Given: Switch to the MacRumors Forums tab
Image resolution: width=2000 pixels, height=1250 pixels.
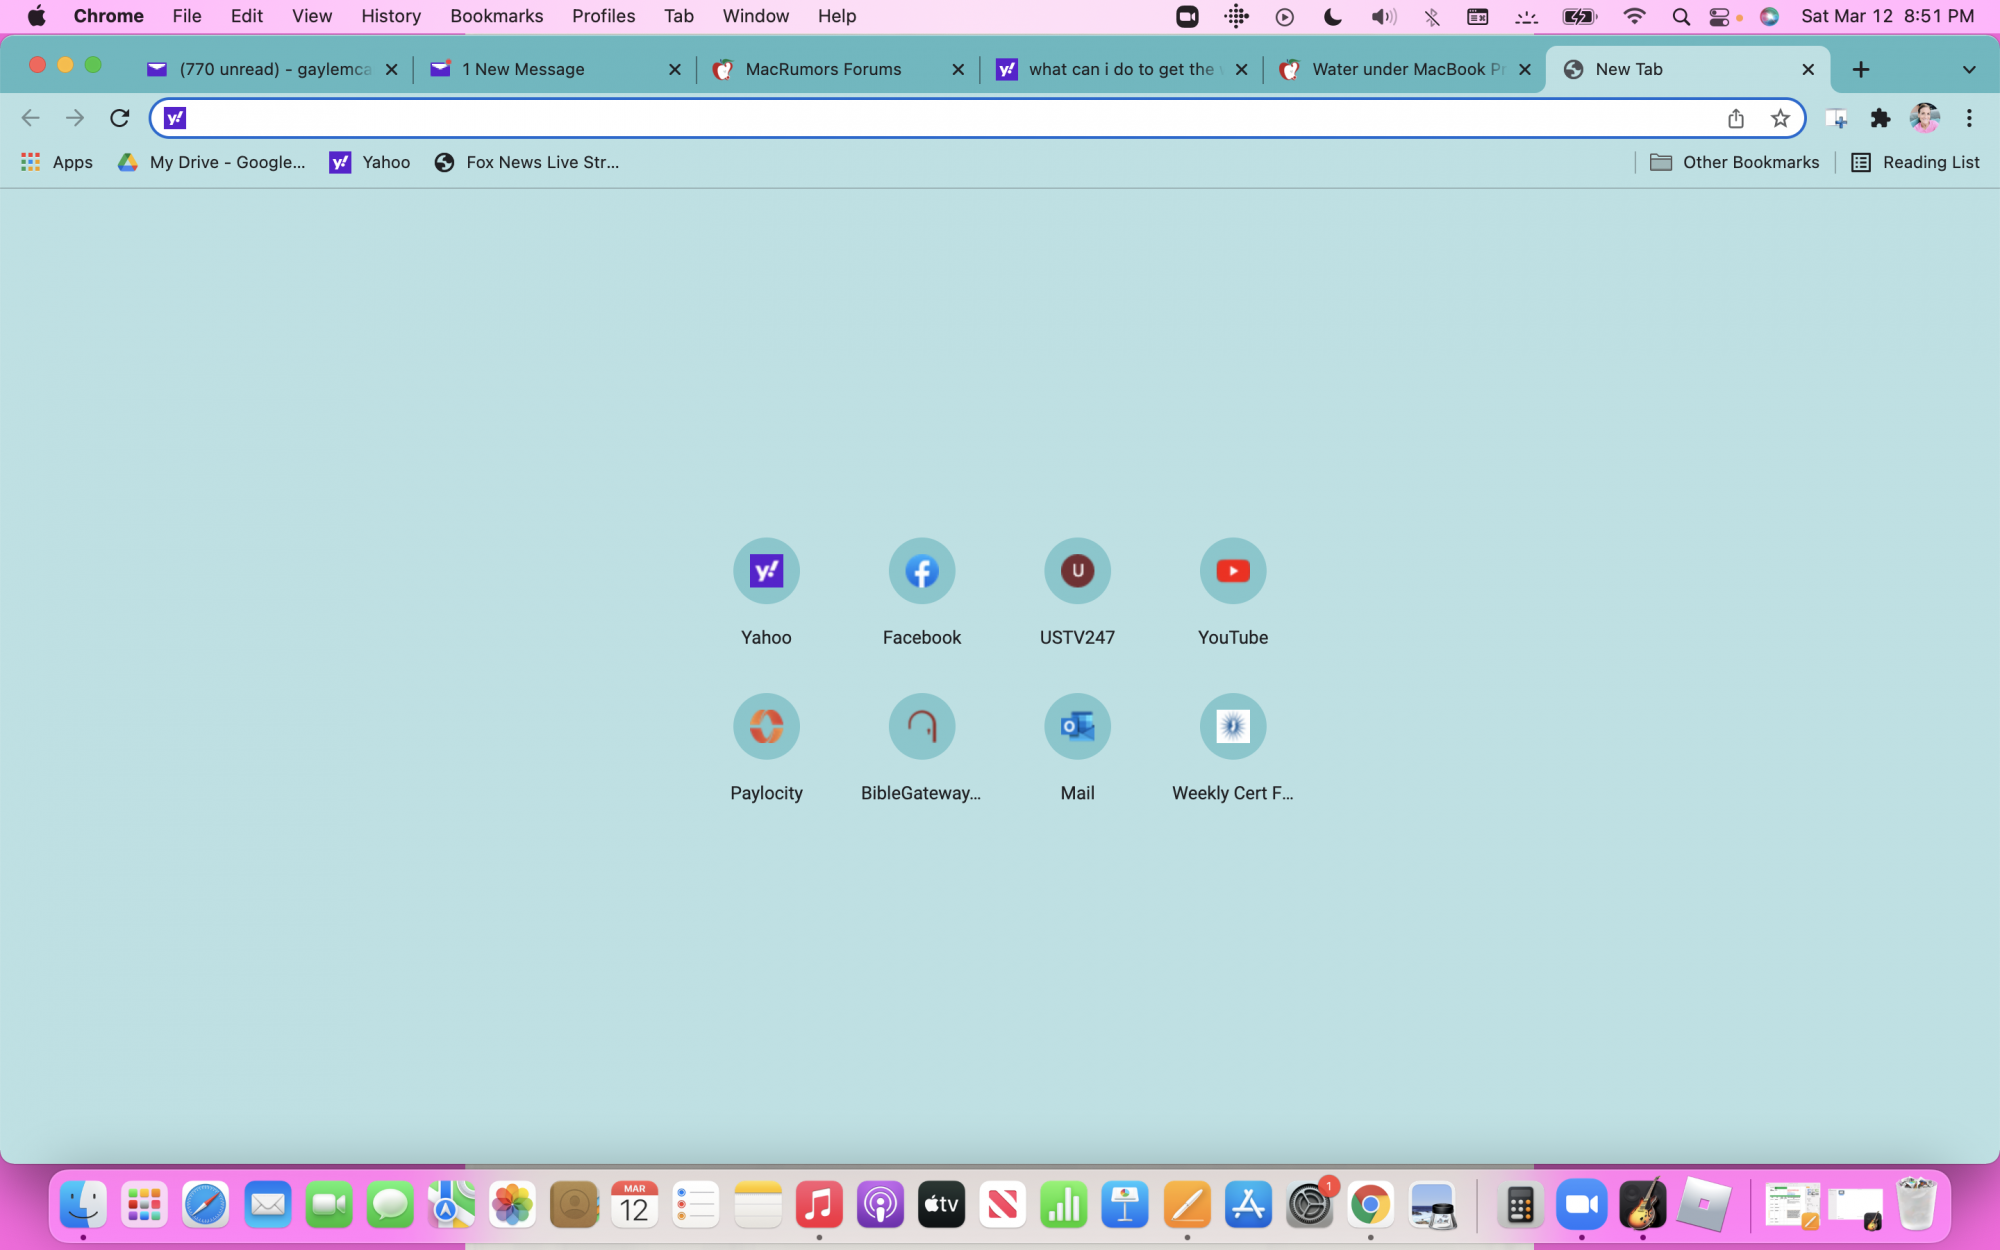Looking at the screenshot, I should (823, 69).
